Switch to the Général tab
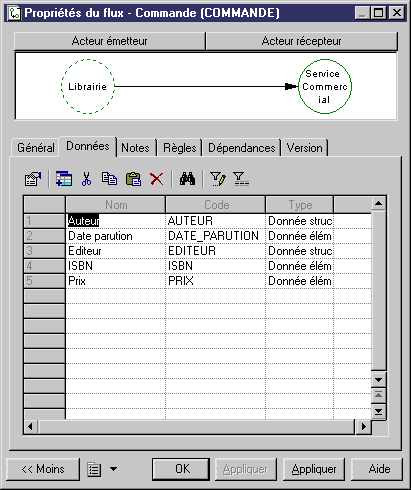 (36, 148)
